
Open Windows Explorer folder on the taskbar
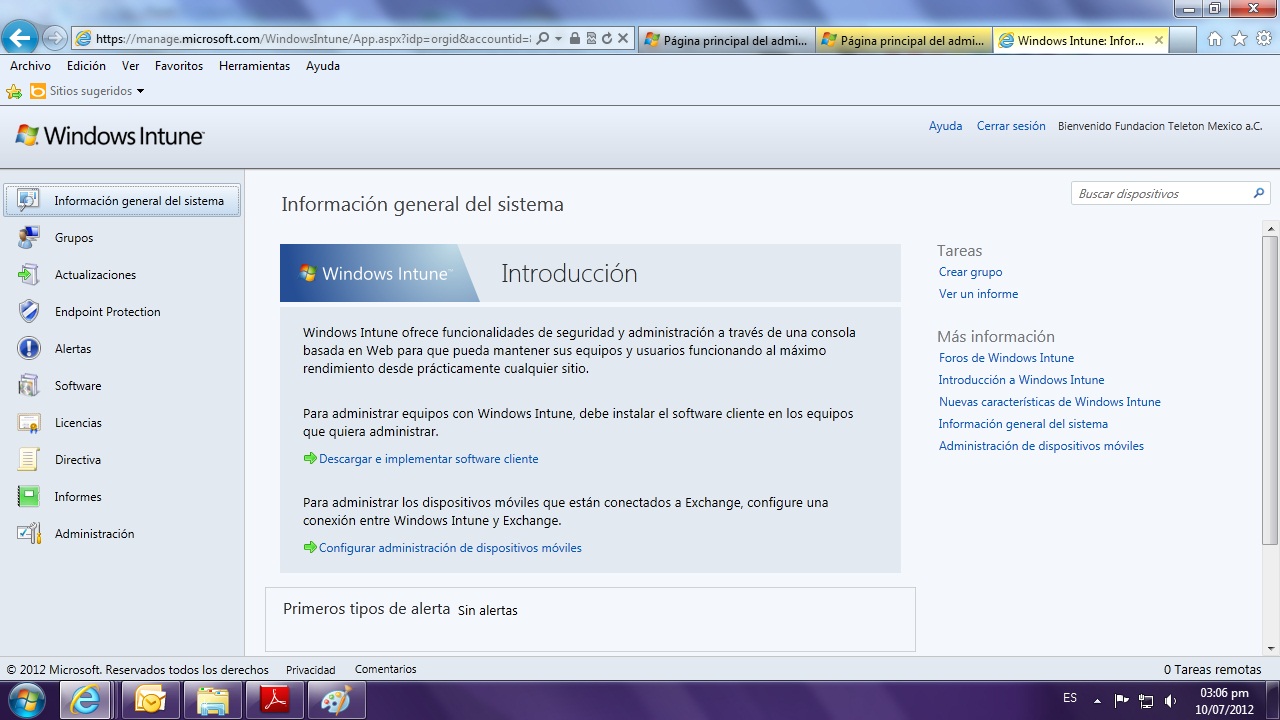tap(212, 700)
